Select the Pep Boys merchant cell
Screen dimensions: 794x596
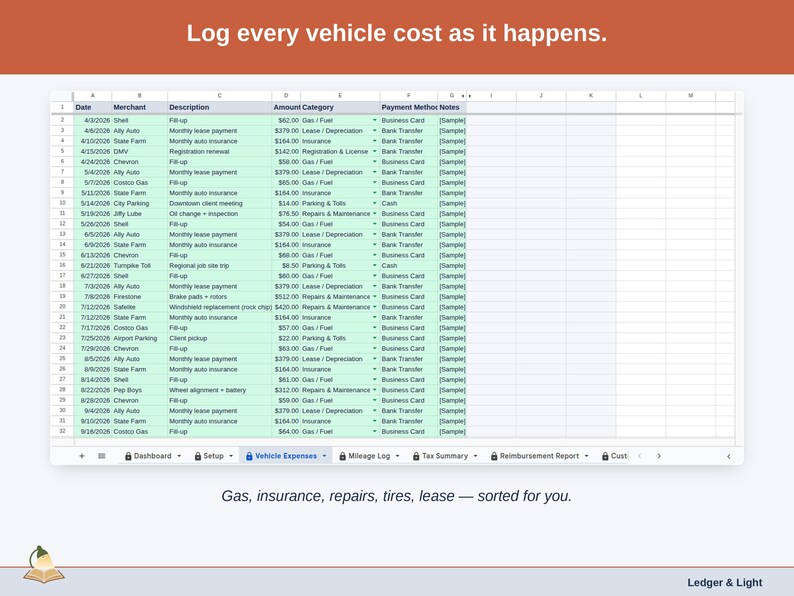coord(139,390)
